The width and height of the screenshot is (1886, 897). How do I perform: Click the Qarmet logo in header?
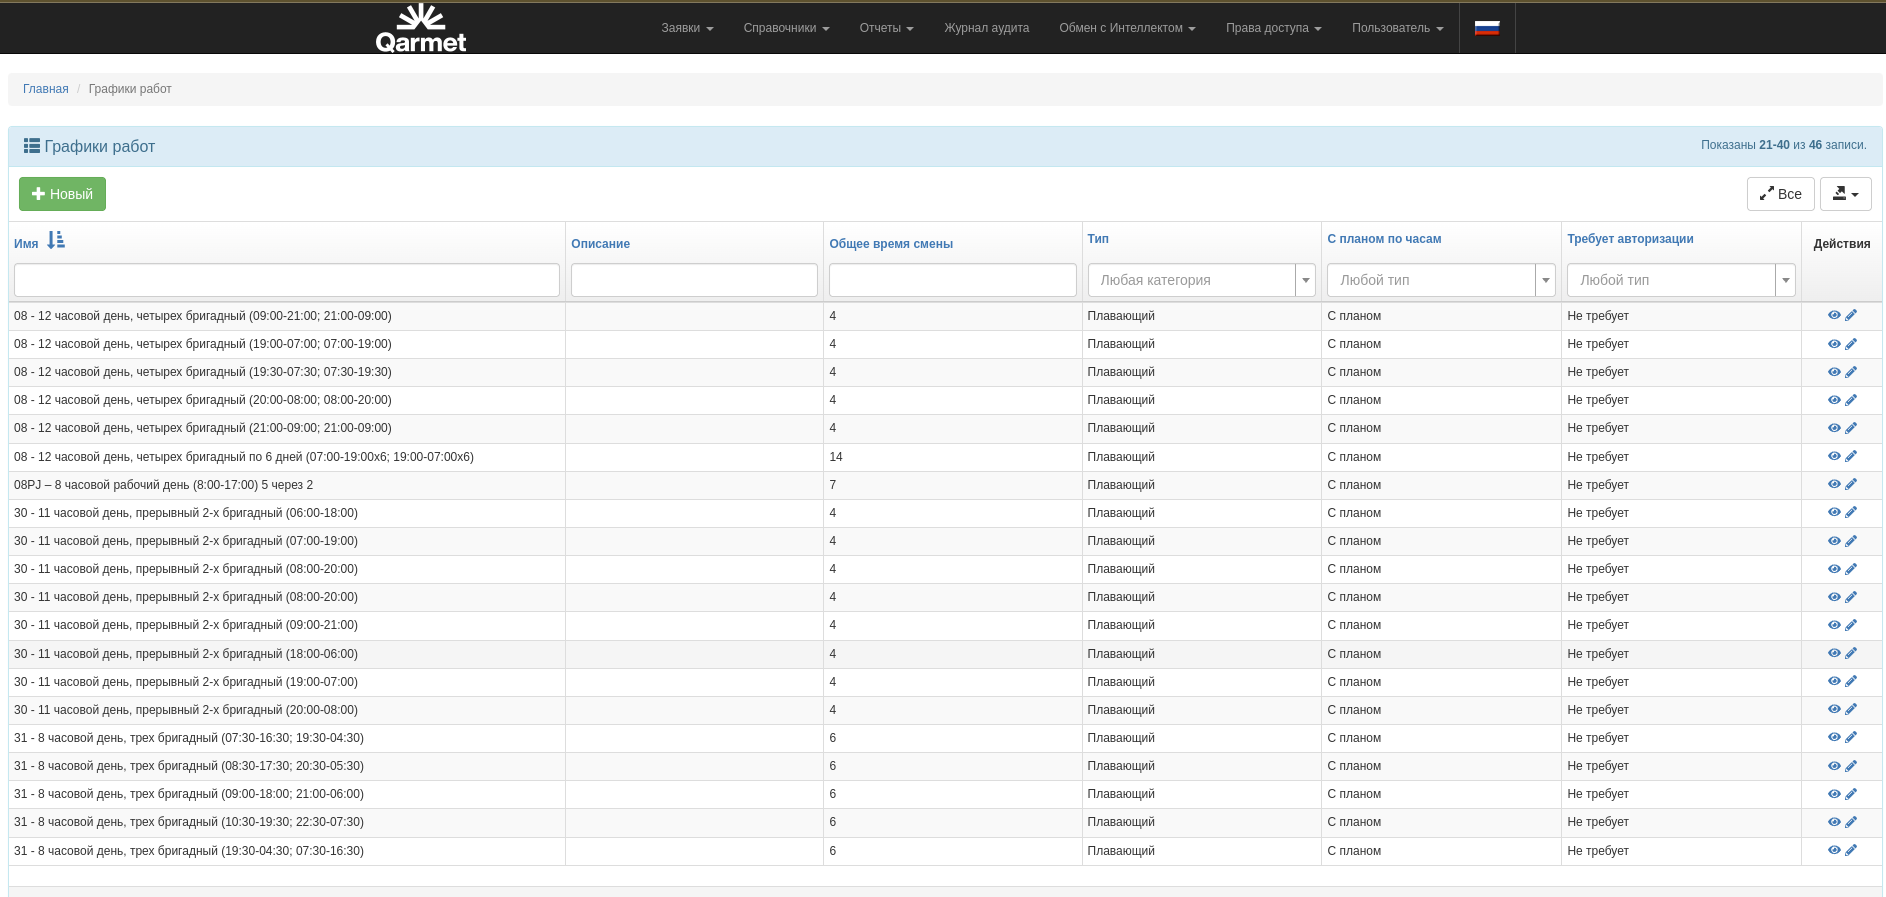[x=420, y=28]
